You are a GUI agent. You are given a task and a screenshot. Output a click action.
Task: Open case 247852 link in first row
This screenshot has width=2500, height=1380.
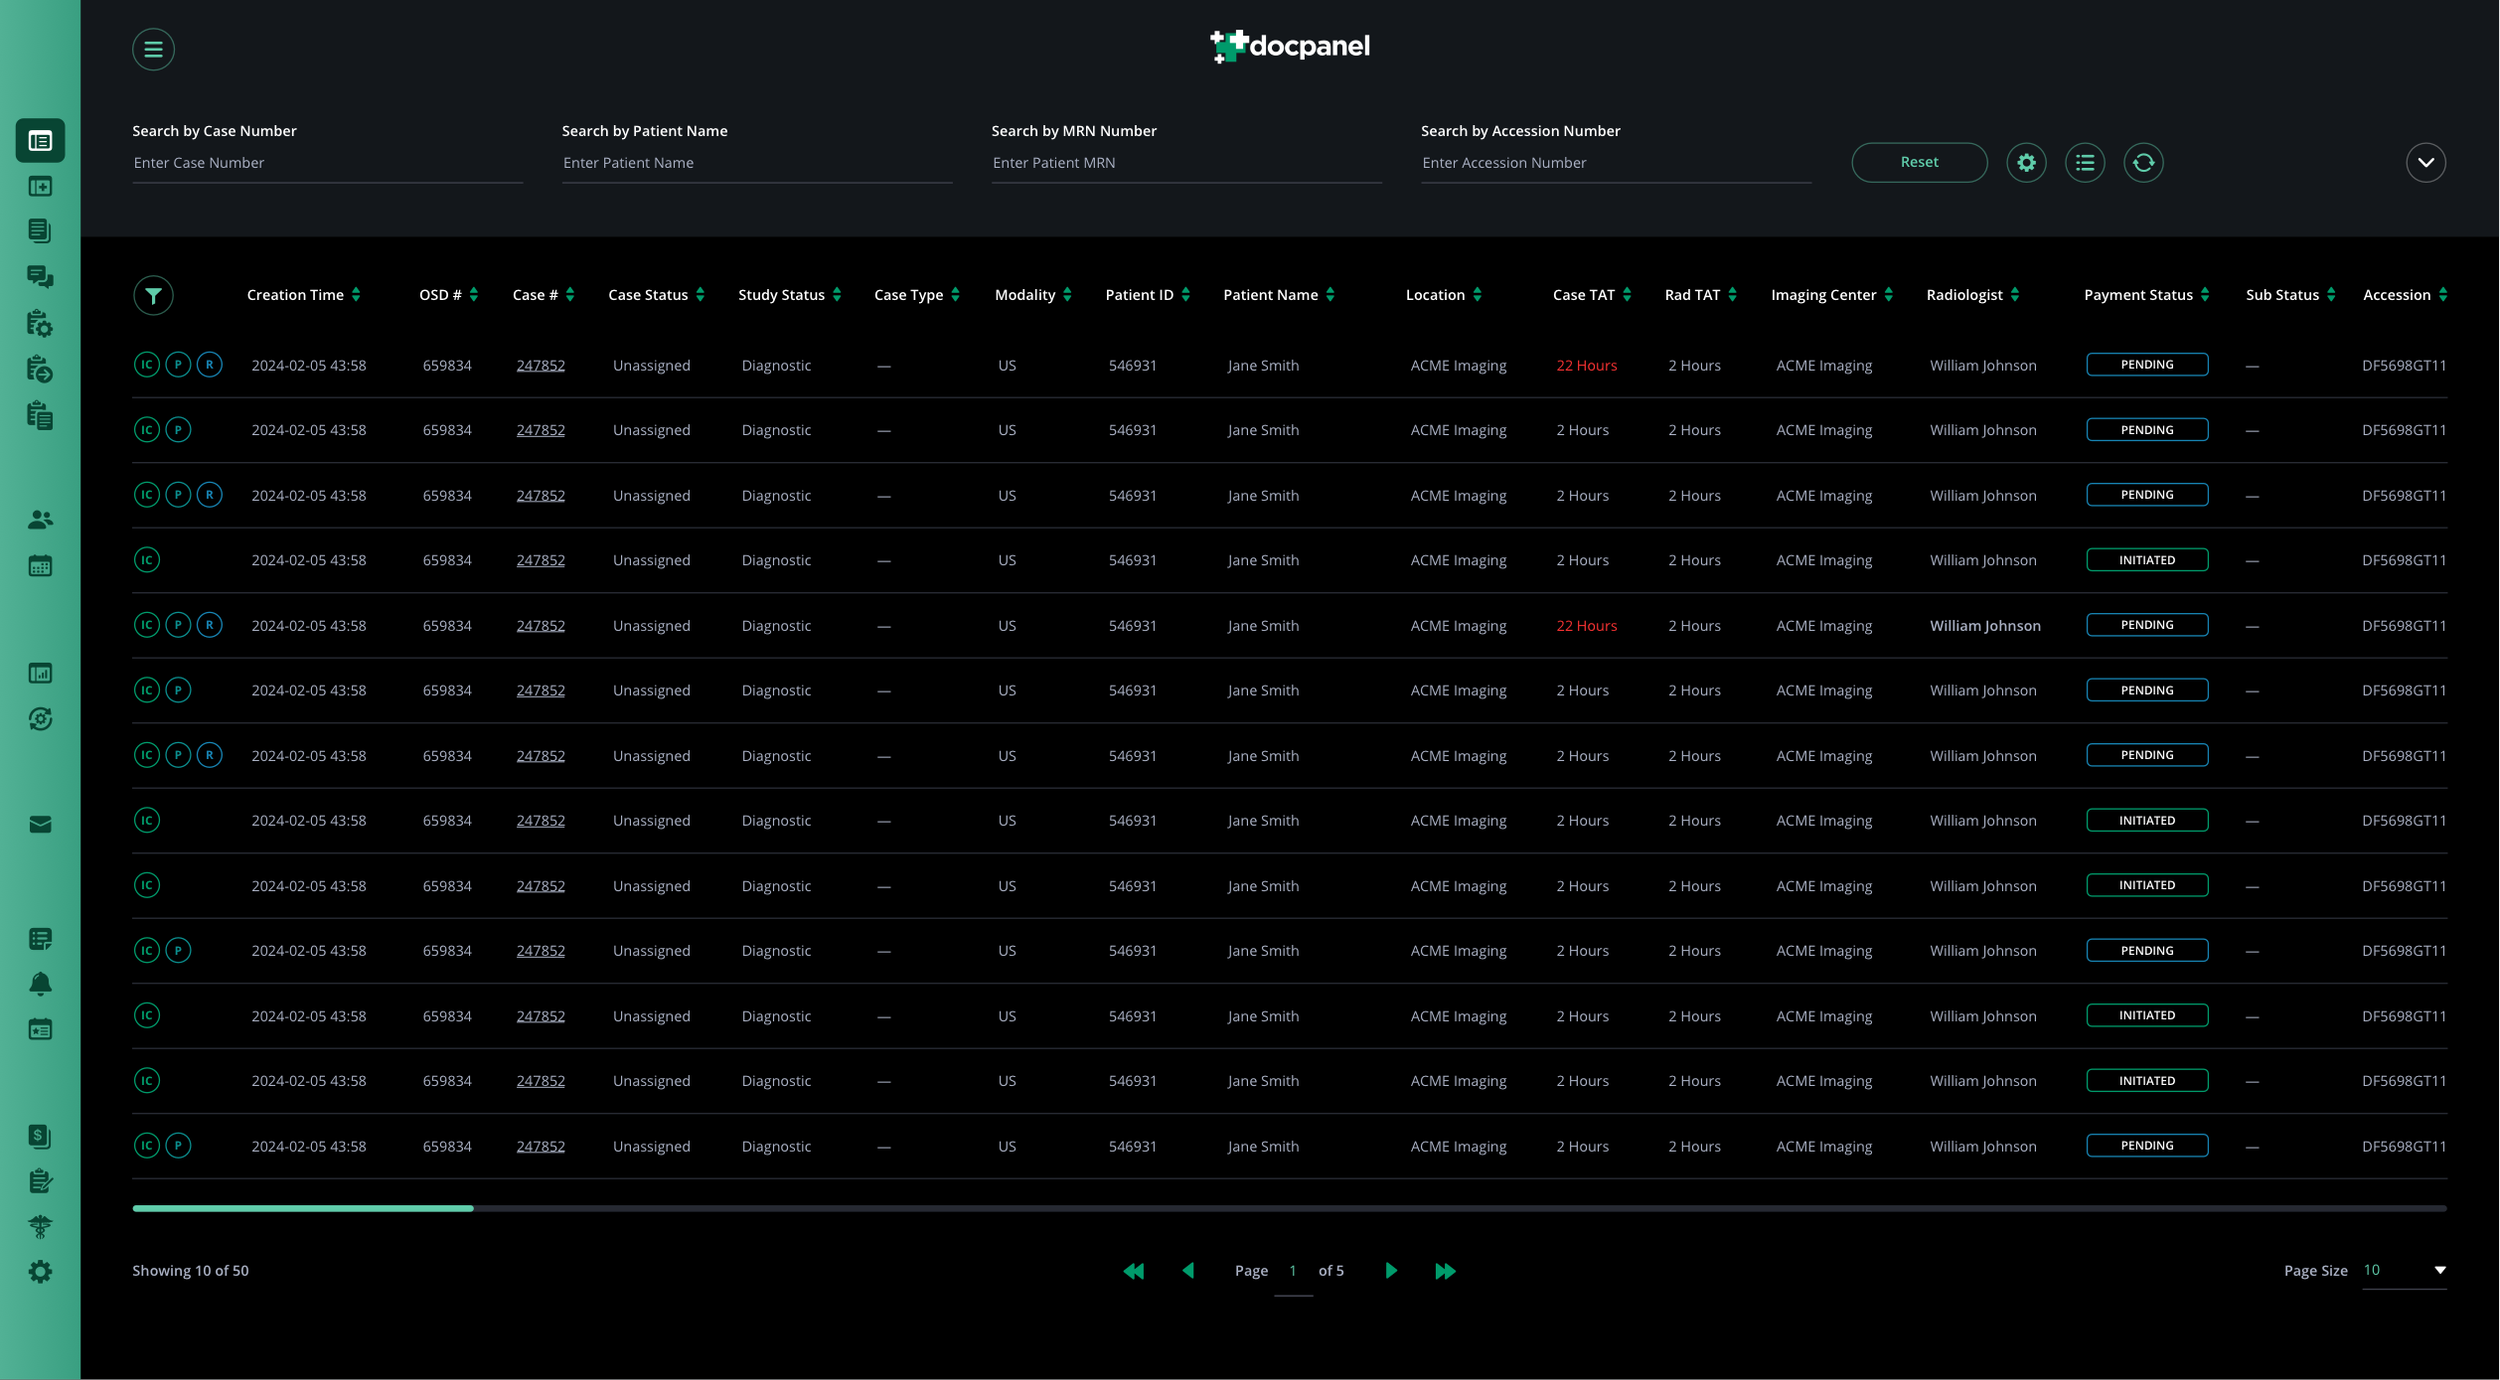coord(540,365)
